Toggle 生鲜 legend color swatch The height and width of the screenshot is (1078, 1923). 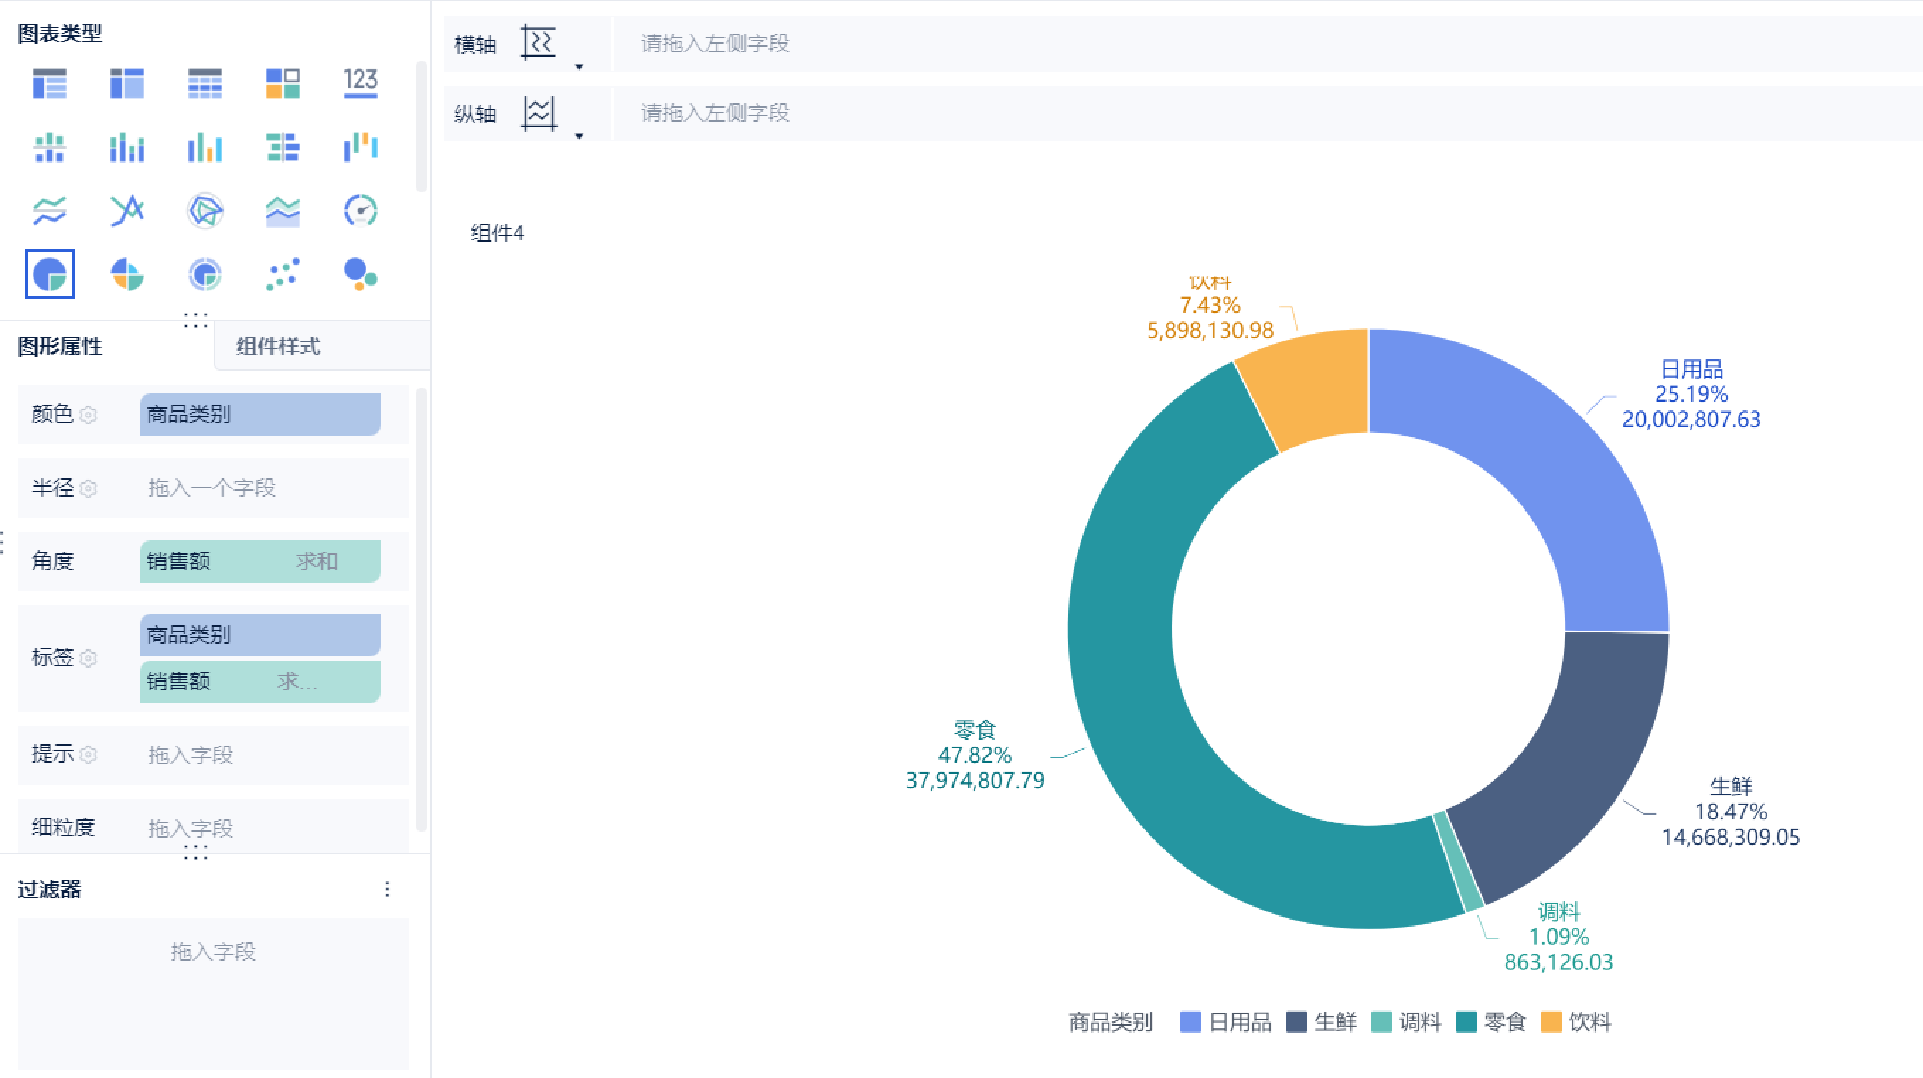(1296, 1022)
